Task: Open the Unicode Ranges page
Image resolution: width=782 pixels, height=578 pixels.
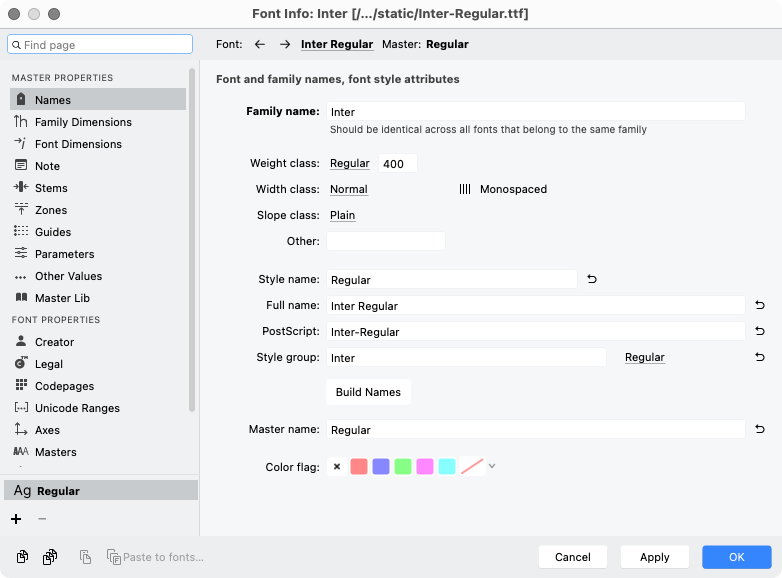Action: point(98,407)
